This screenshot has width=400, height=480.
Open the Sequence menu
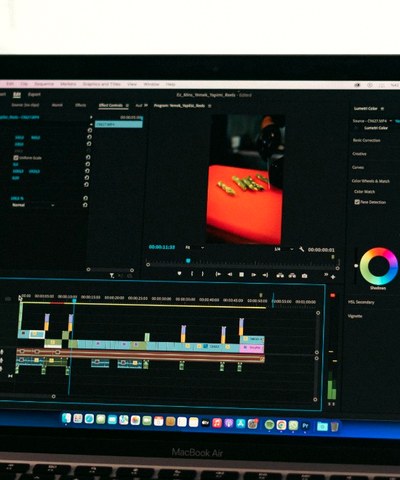(44, 84)
